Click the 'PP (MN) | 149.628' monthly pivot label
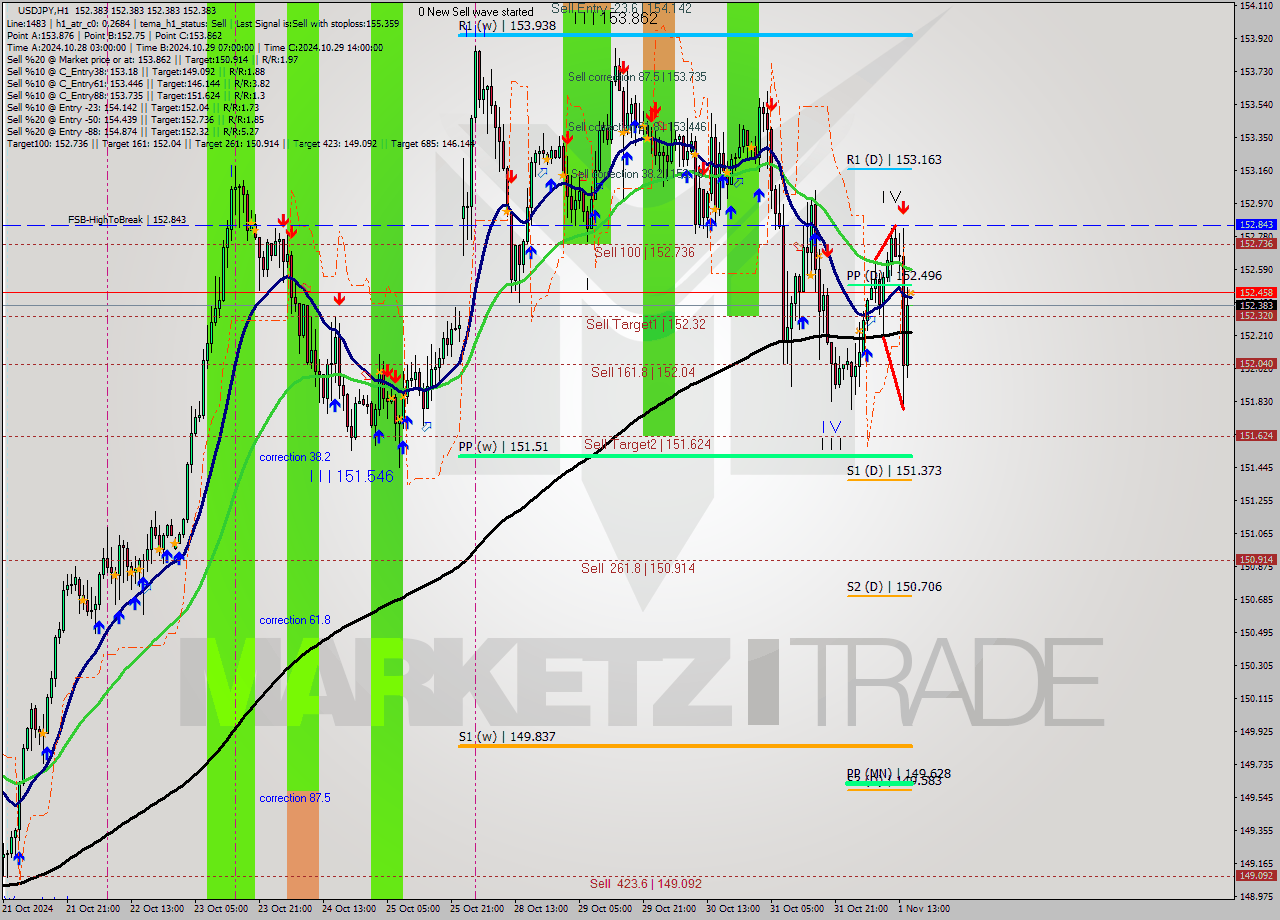Screen dimensions: 1280x920 (x=899, y=774)
